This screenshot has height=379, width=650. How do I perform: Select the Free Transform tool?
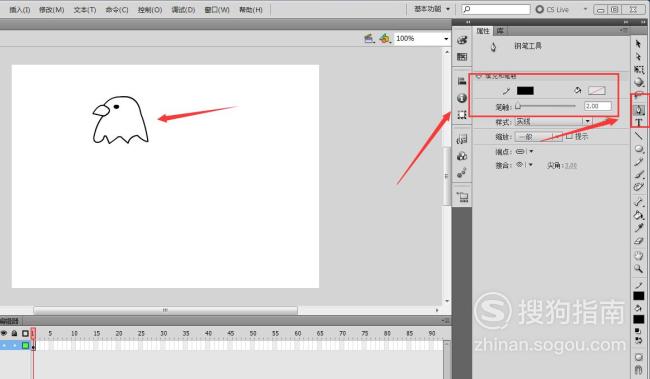click(638, 69)
